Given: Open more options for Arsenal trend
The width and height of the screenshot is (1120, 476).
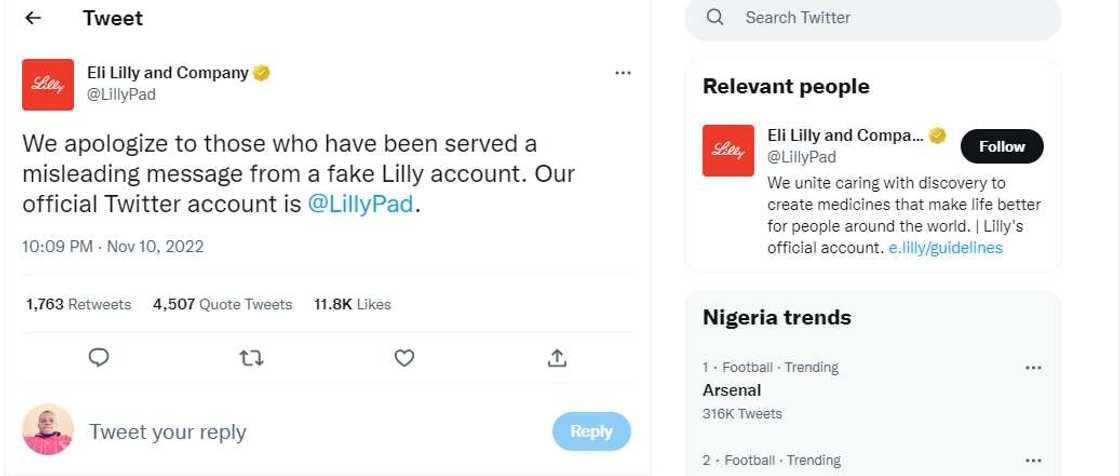Looking at the screenshot, I should pyautogui.click(x=1034, y=367).
